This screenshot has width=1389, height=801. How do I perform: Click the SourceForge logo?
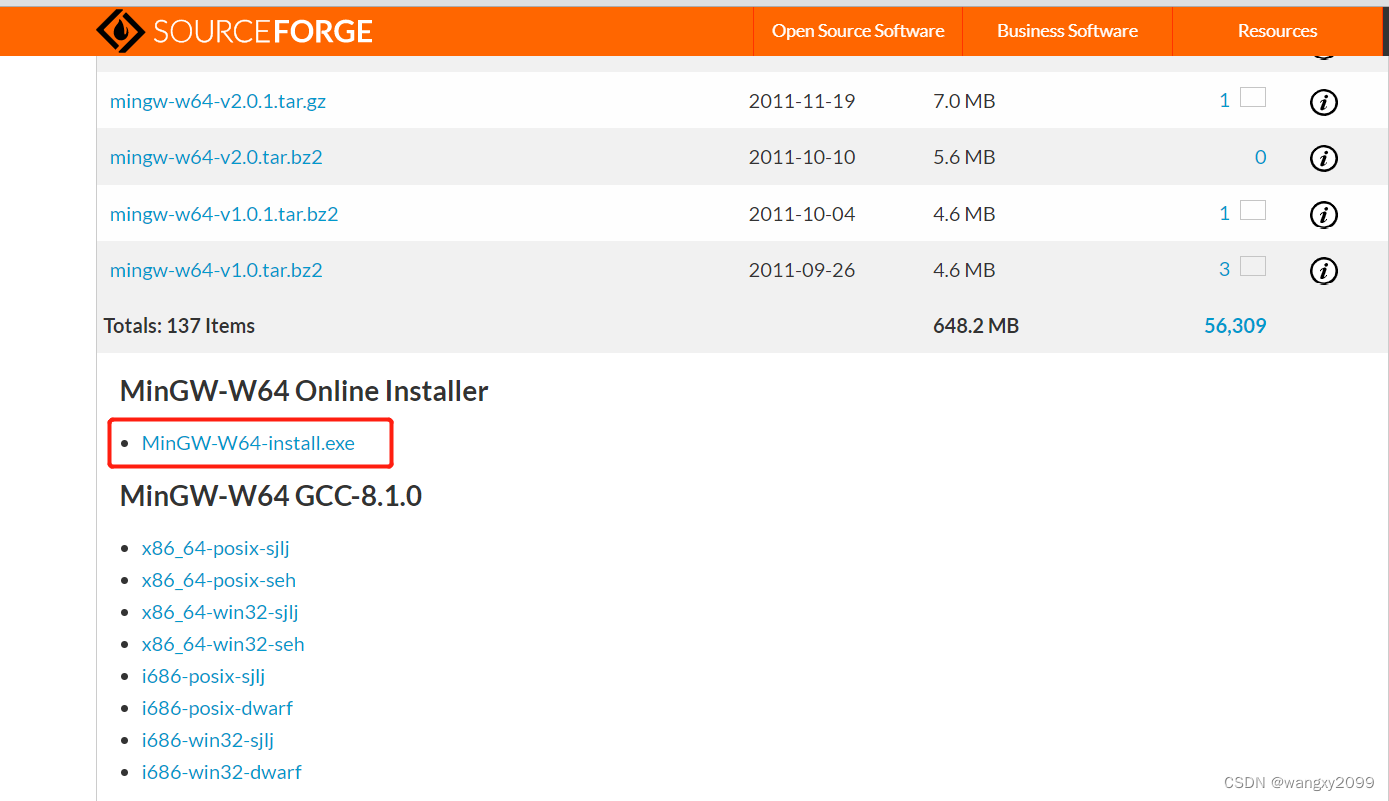click(x=234, y=31)
